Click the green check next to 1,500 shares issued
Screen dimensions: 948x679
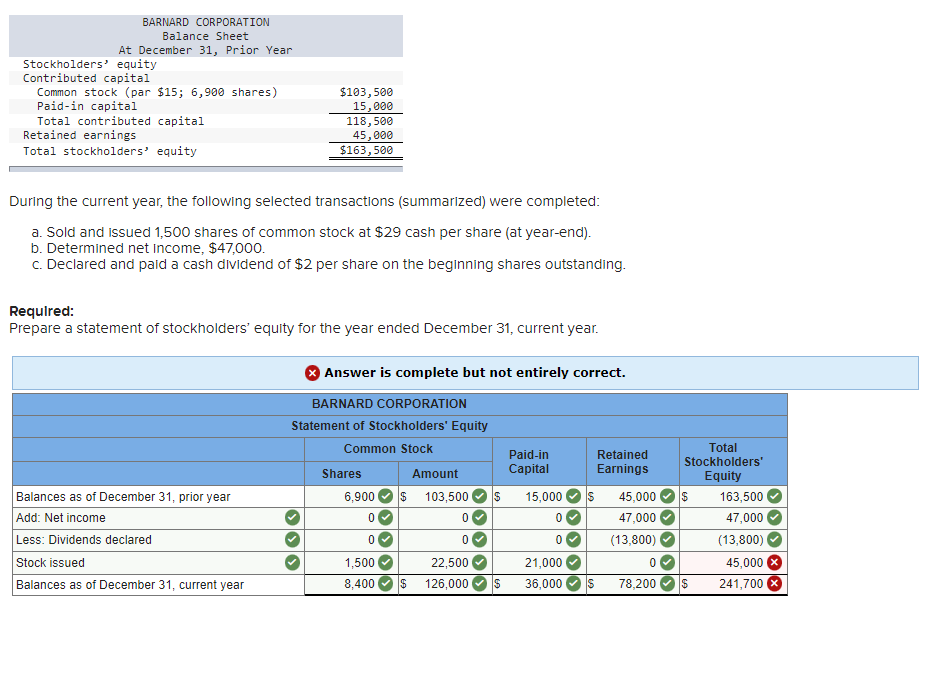pos(385,563)
